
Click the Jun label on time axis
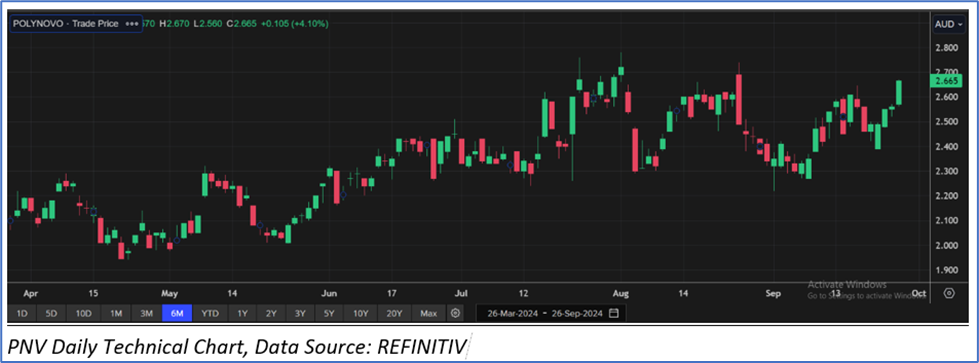tap(329, 293)
